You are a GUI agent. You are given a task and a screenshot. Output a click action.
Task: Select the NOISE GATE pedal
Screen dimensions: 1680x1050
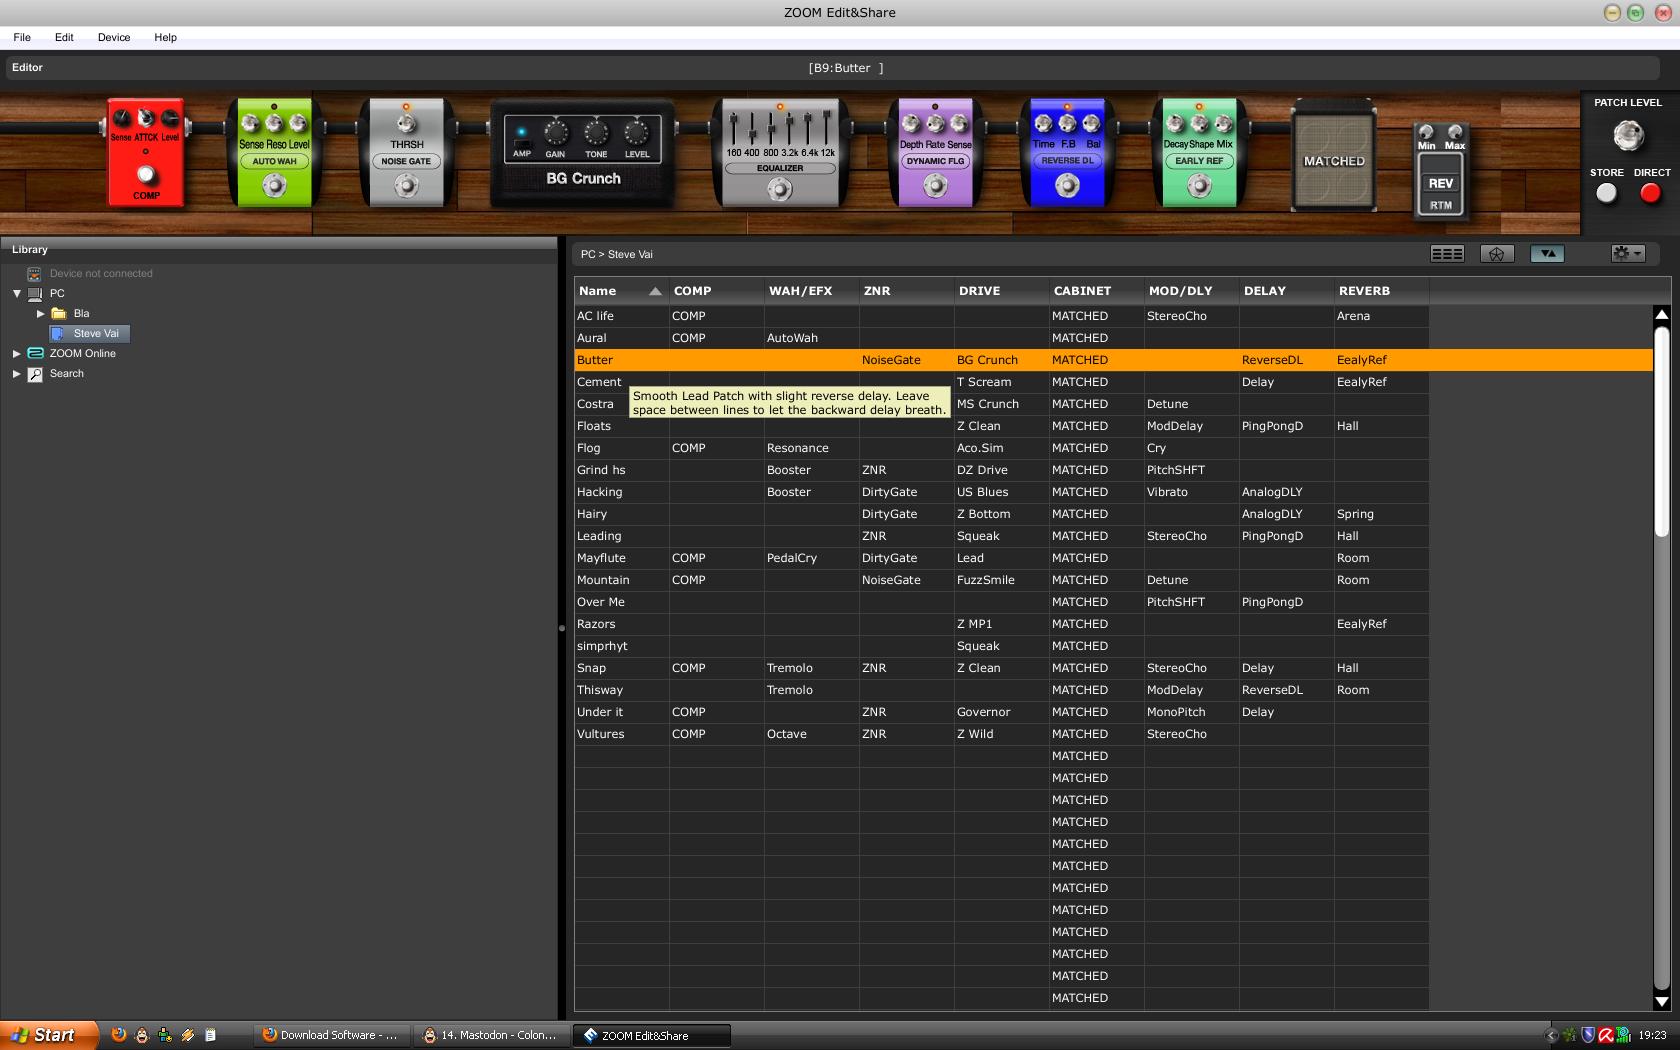(406, 152)
